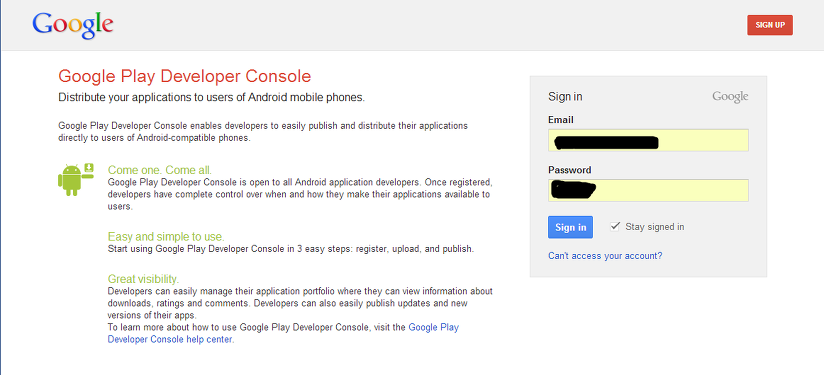Screen dimensions: 824x375
Task: Open the Google Play Developer Console help center link
Action: pyautogui.click(x=283, y=334)
